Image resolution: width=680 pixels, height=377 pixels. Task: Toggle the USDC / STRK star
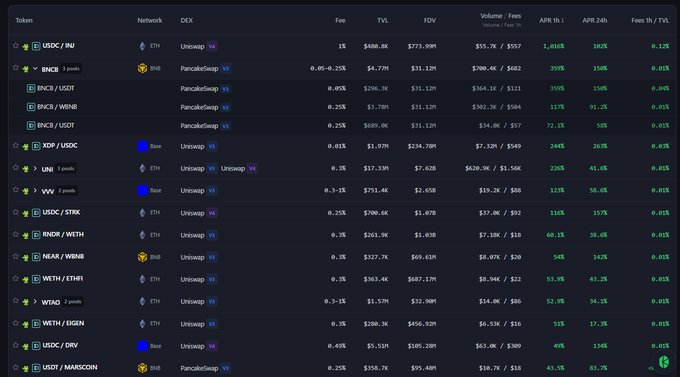point(16,213)
